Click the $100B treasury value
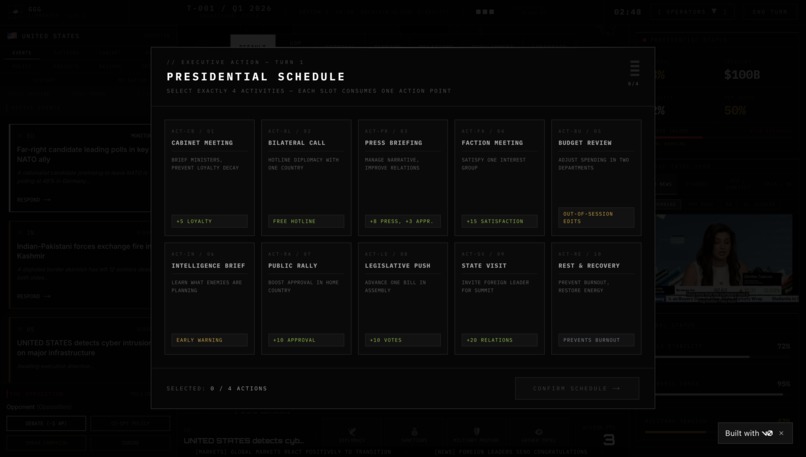Image resolution: width=806 pixels, height=457 pixels. (x=742, y=75)
